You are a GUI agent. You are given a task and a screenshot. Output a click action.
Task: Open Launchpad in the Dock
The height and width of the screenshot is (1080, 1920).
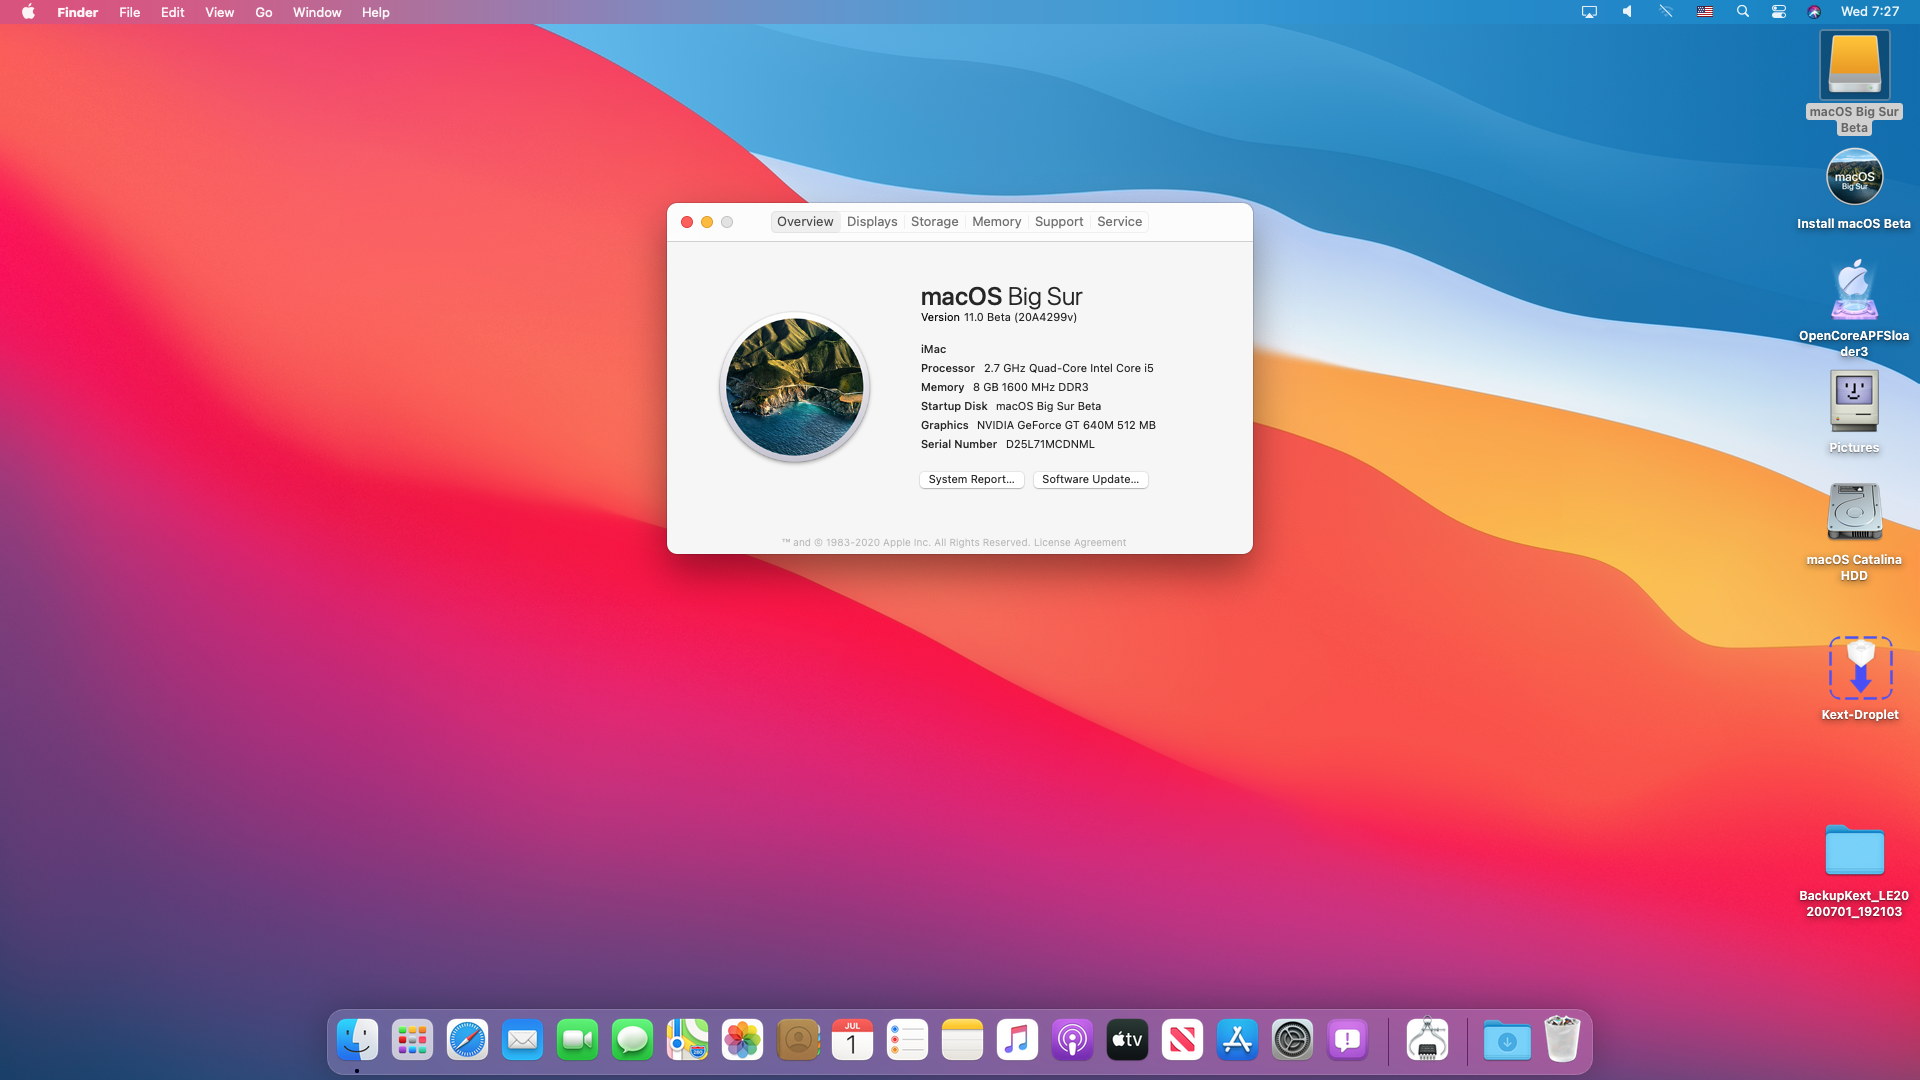412,1041
